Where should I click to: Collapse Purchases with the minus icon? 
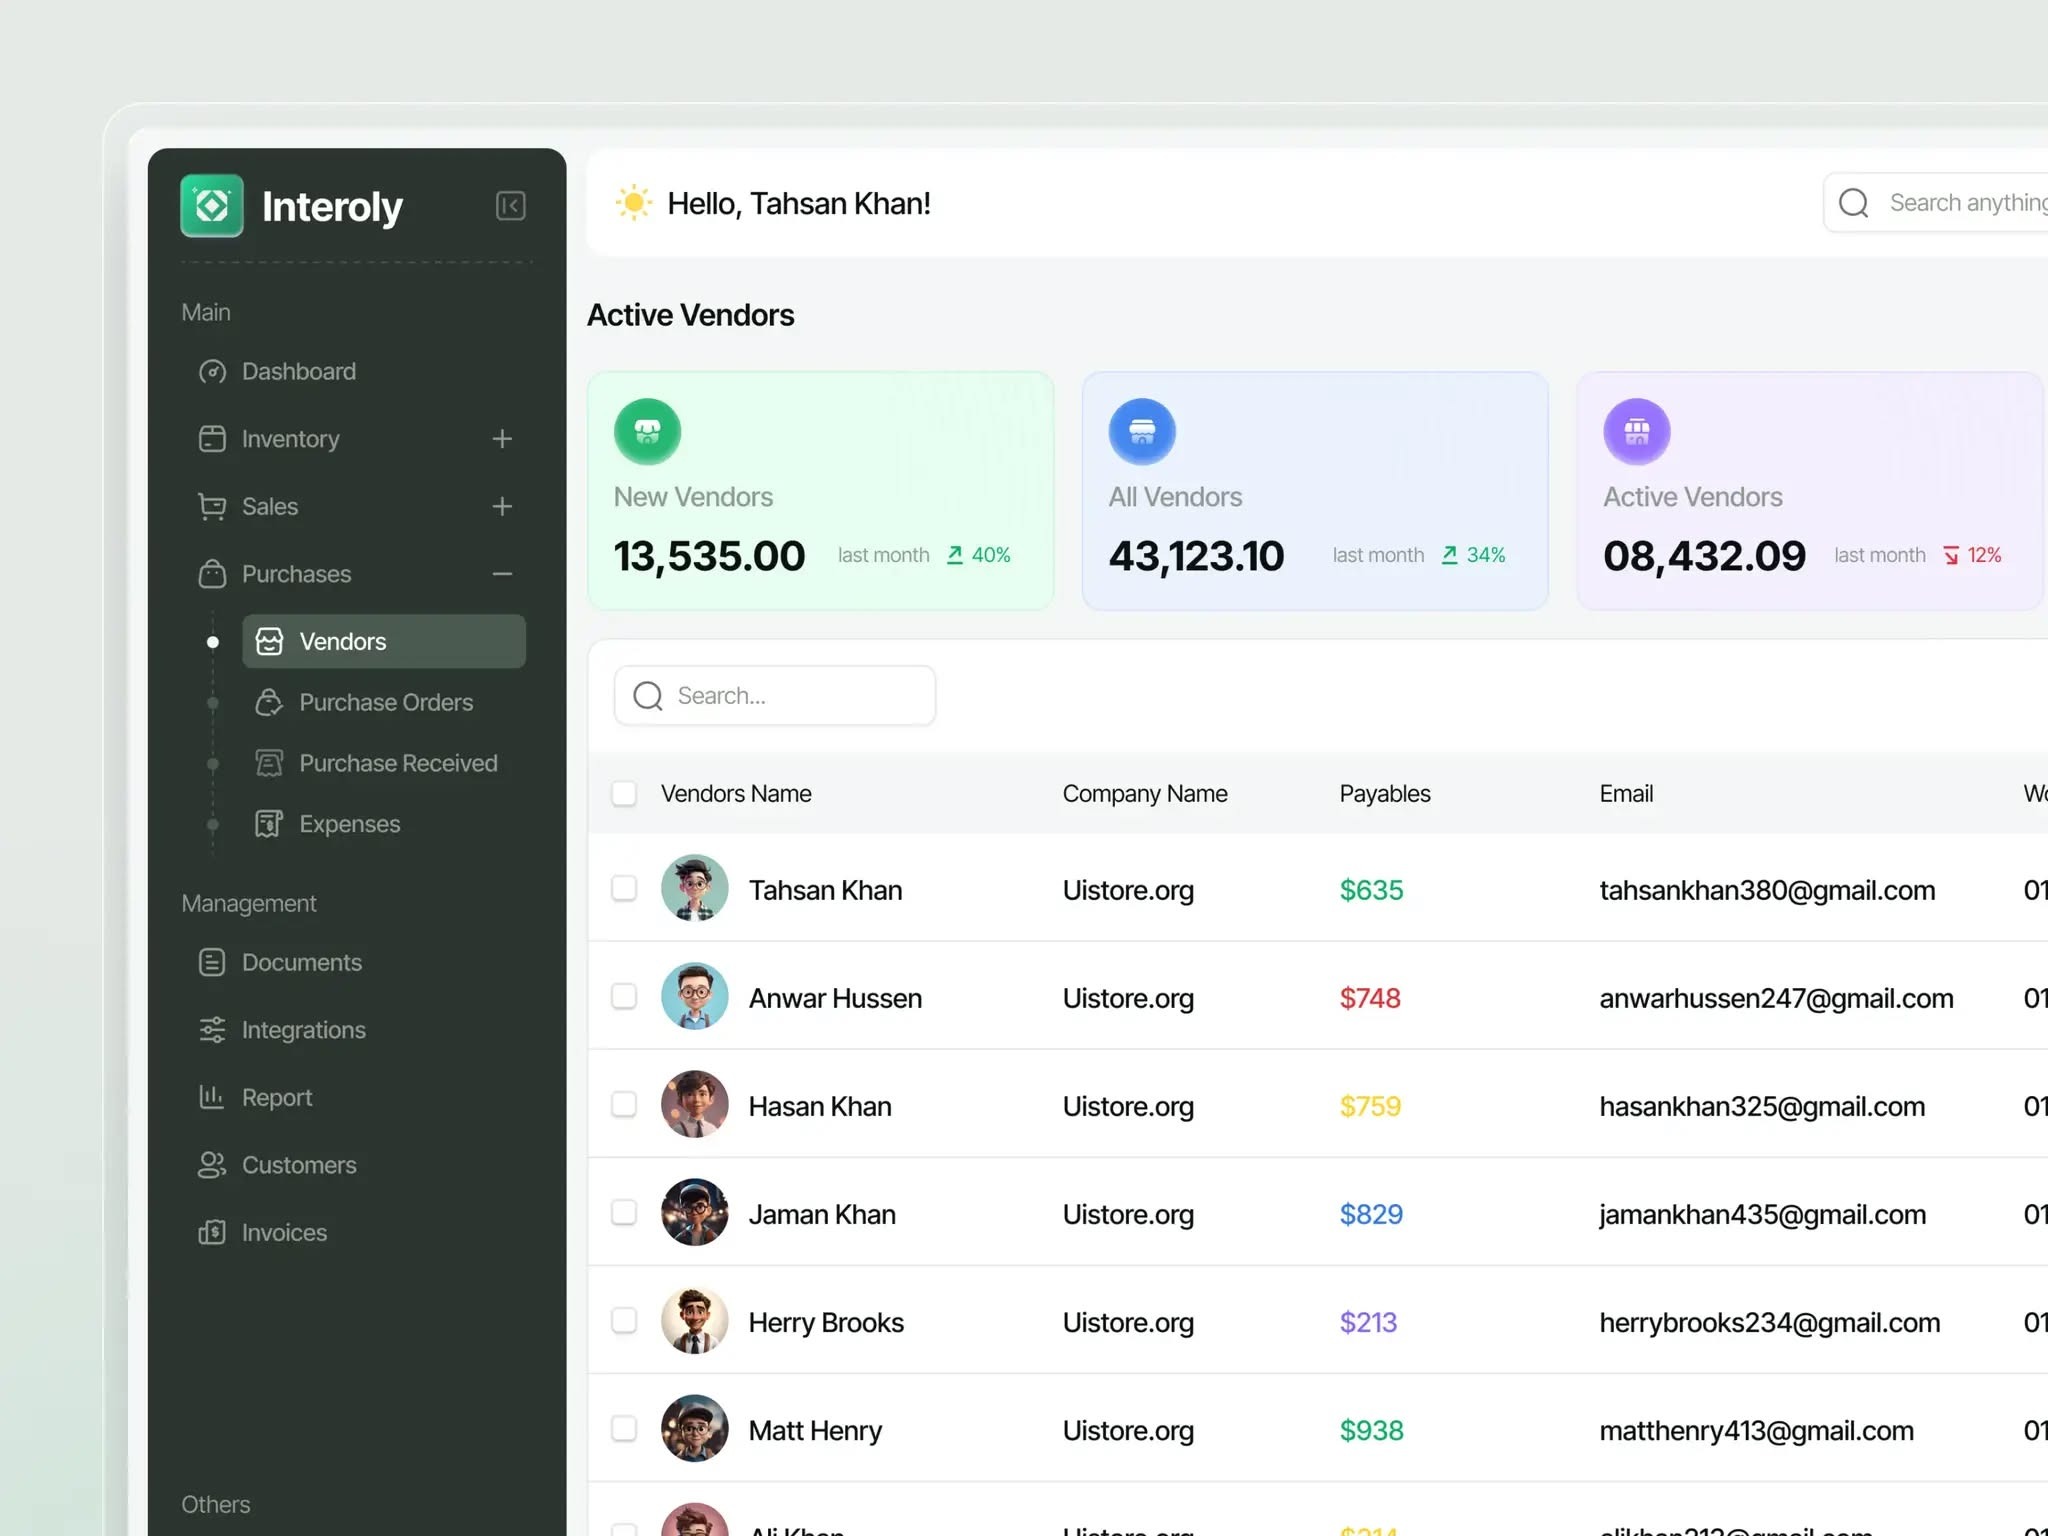(x=502, y=574)
